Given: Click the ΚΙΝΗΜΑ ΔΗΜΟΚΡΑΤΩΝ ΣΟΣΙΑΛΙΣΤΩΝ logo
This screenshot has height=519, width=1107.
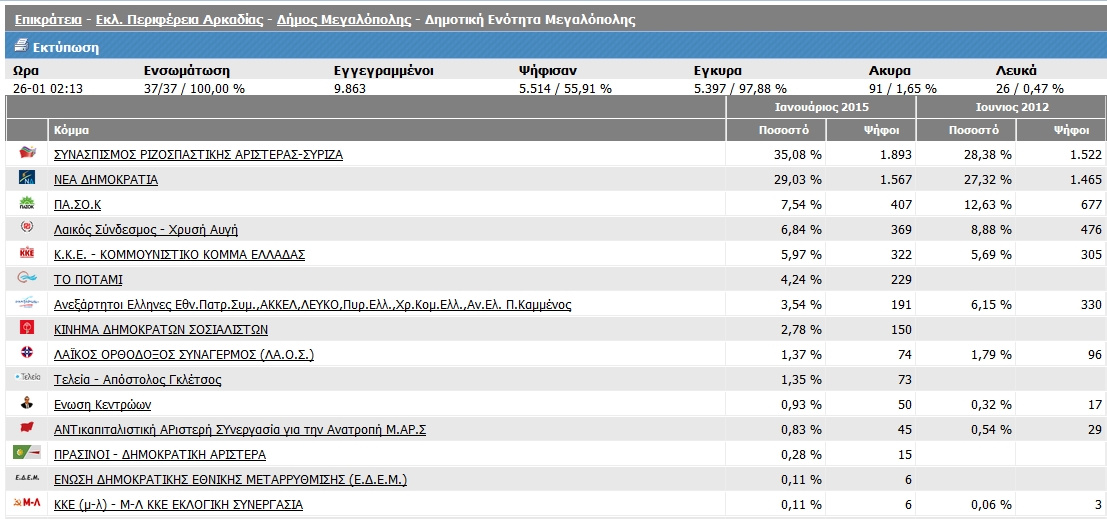Looking at the screenshot, I should point(27,329).
